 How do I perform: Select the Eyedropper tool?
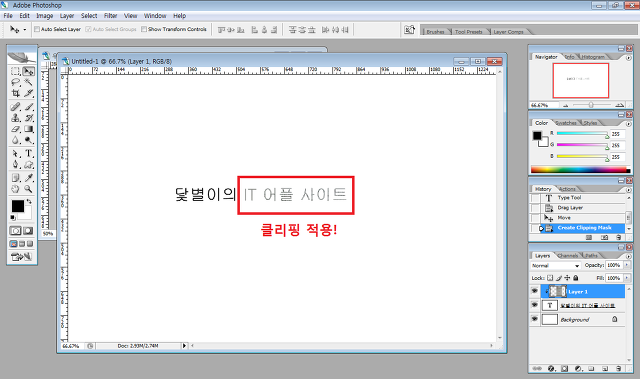[x=28, y=178]
